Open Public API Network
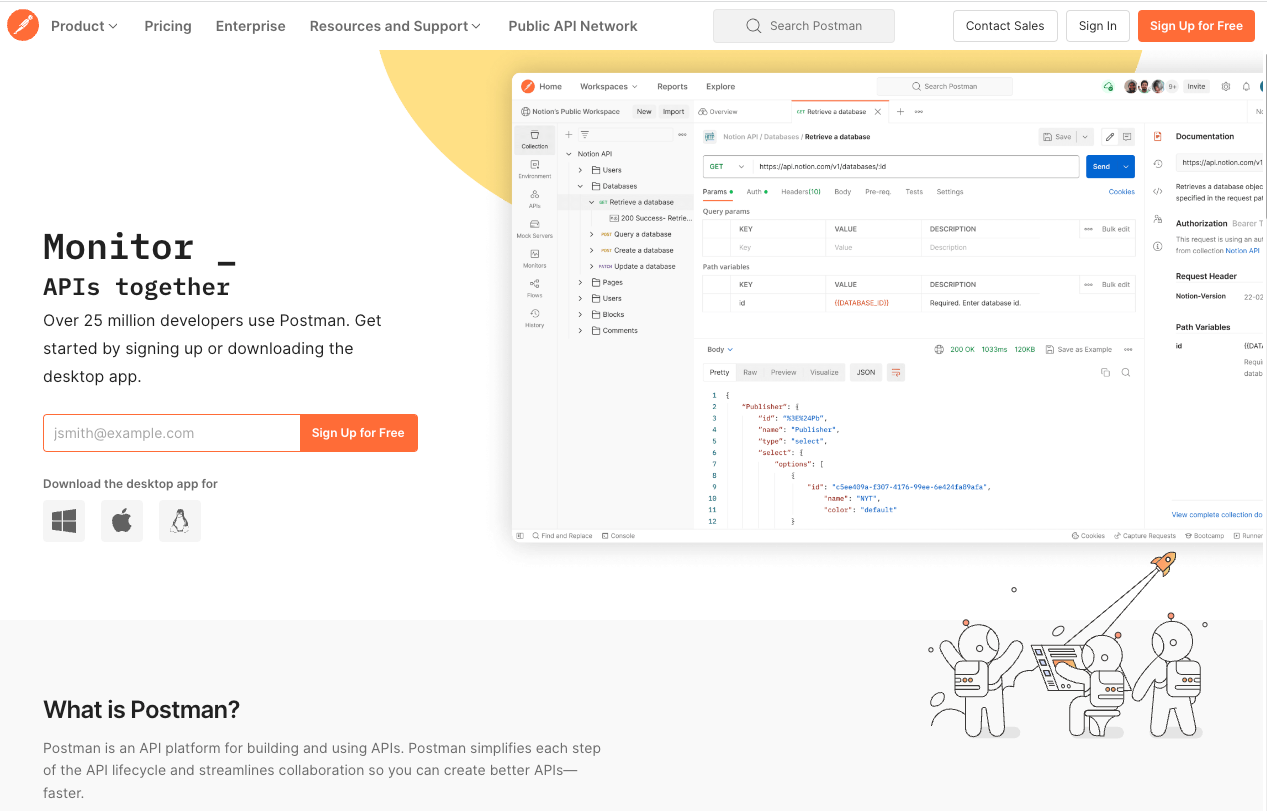This screenshot has width=1267, height=811. [x=573, y=26]
